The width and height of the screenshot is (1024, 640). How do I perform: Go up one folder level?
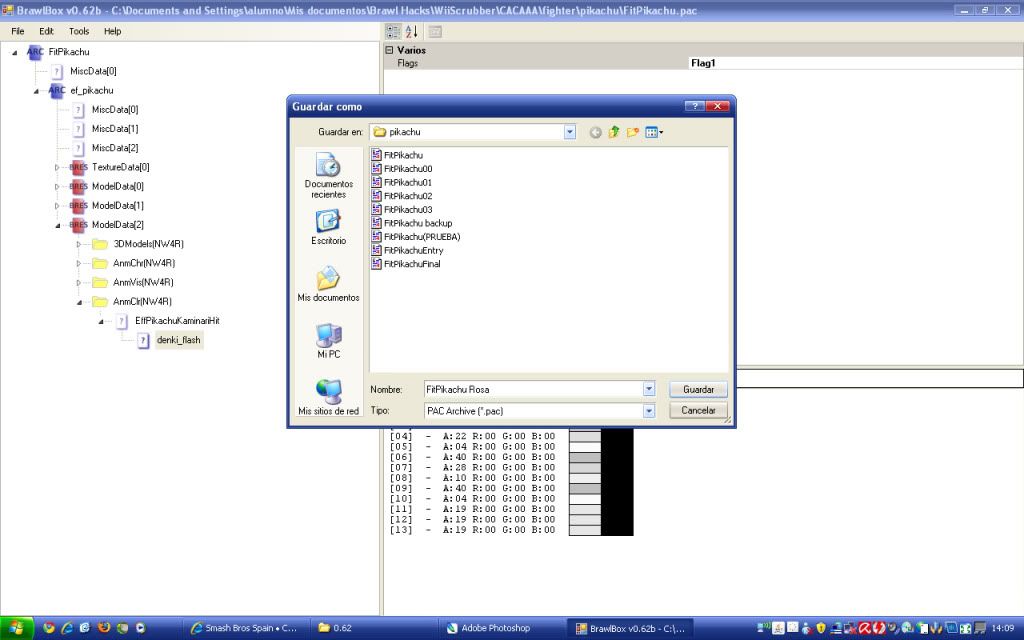coord(614,132)
